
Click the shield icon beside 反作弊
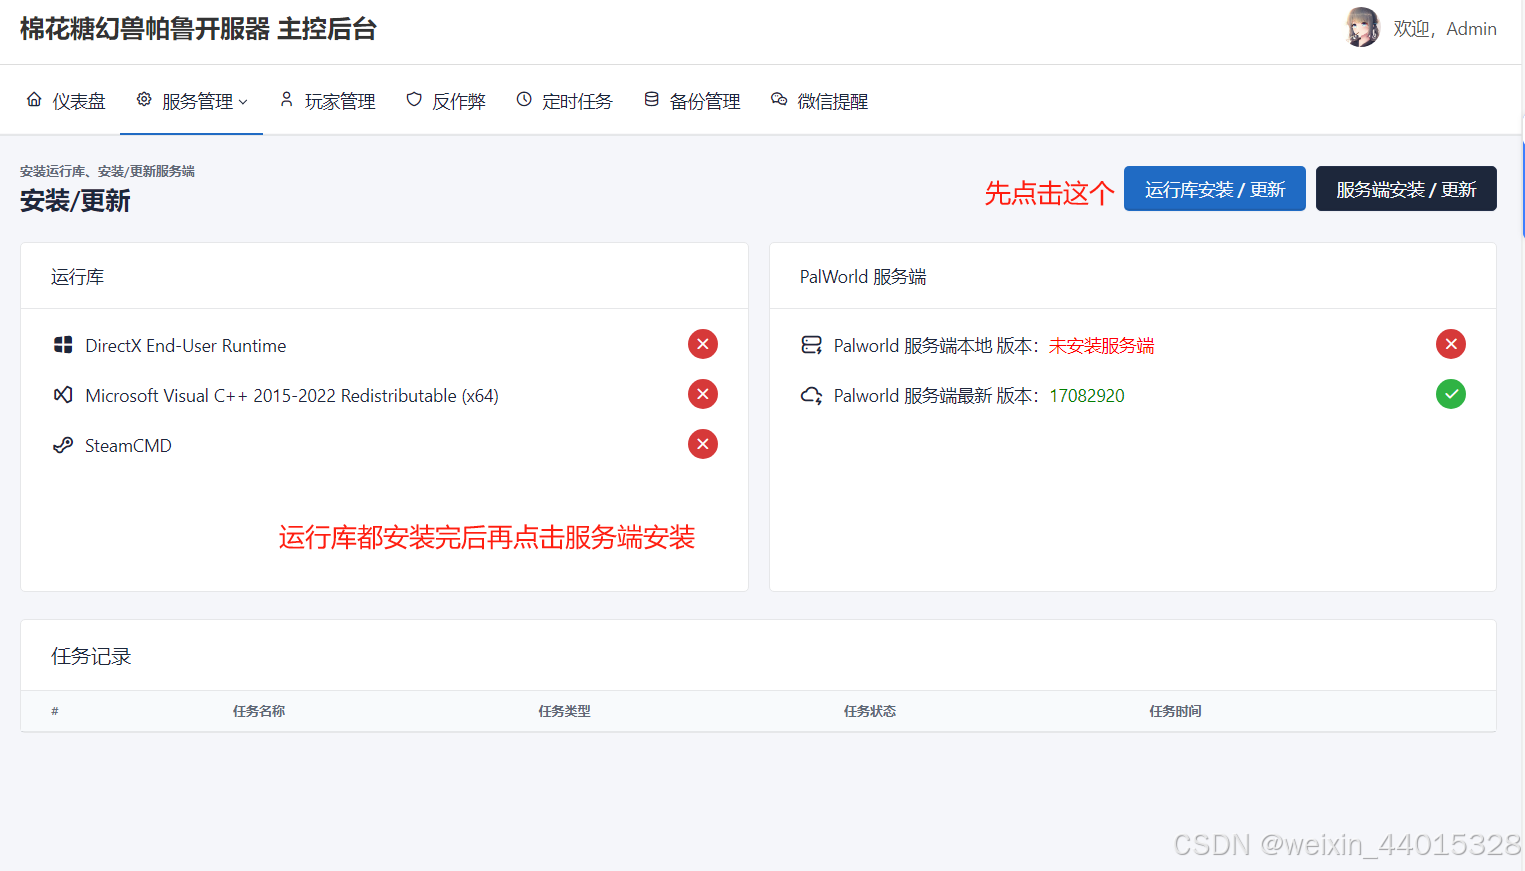414,100
